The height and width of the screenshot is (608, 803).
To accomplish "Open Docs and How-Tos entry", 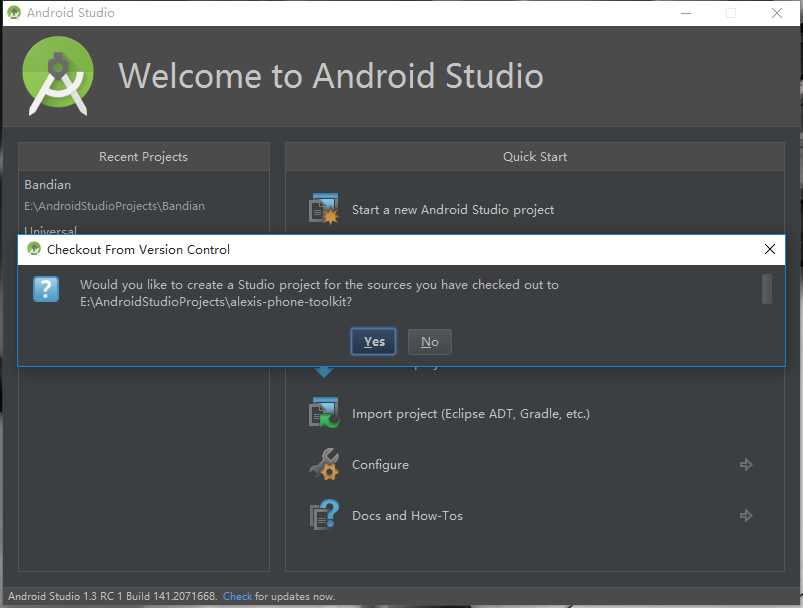I will [407, 515].
